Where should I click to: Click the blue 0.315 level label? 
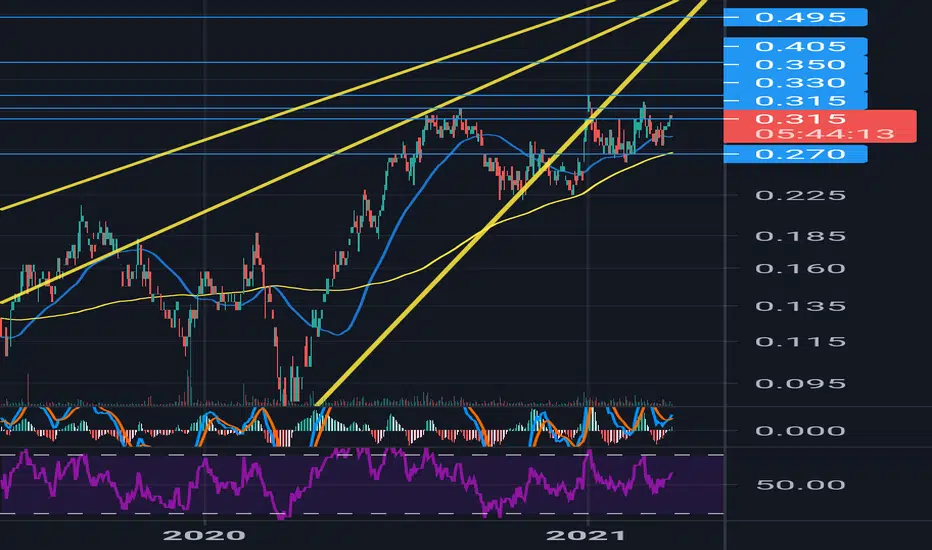point(795,100)
